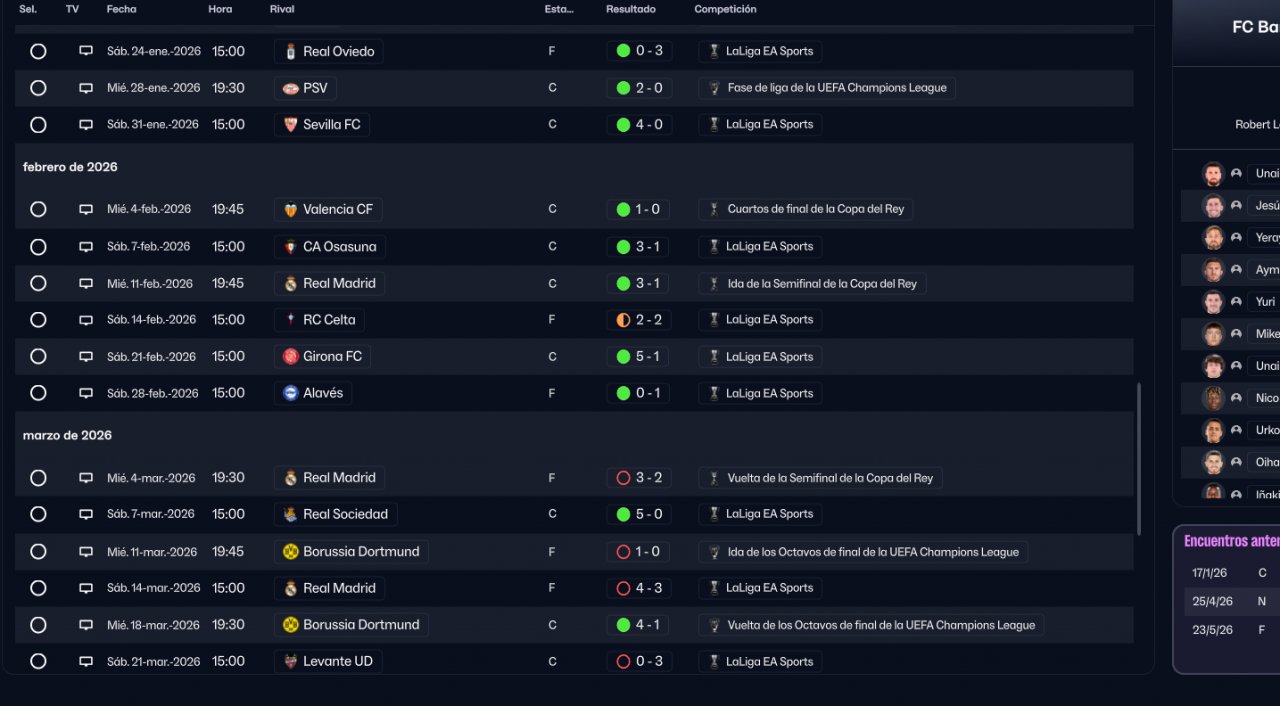Sort by the Competición column header

(x=725, y=9)
